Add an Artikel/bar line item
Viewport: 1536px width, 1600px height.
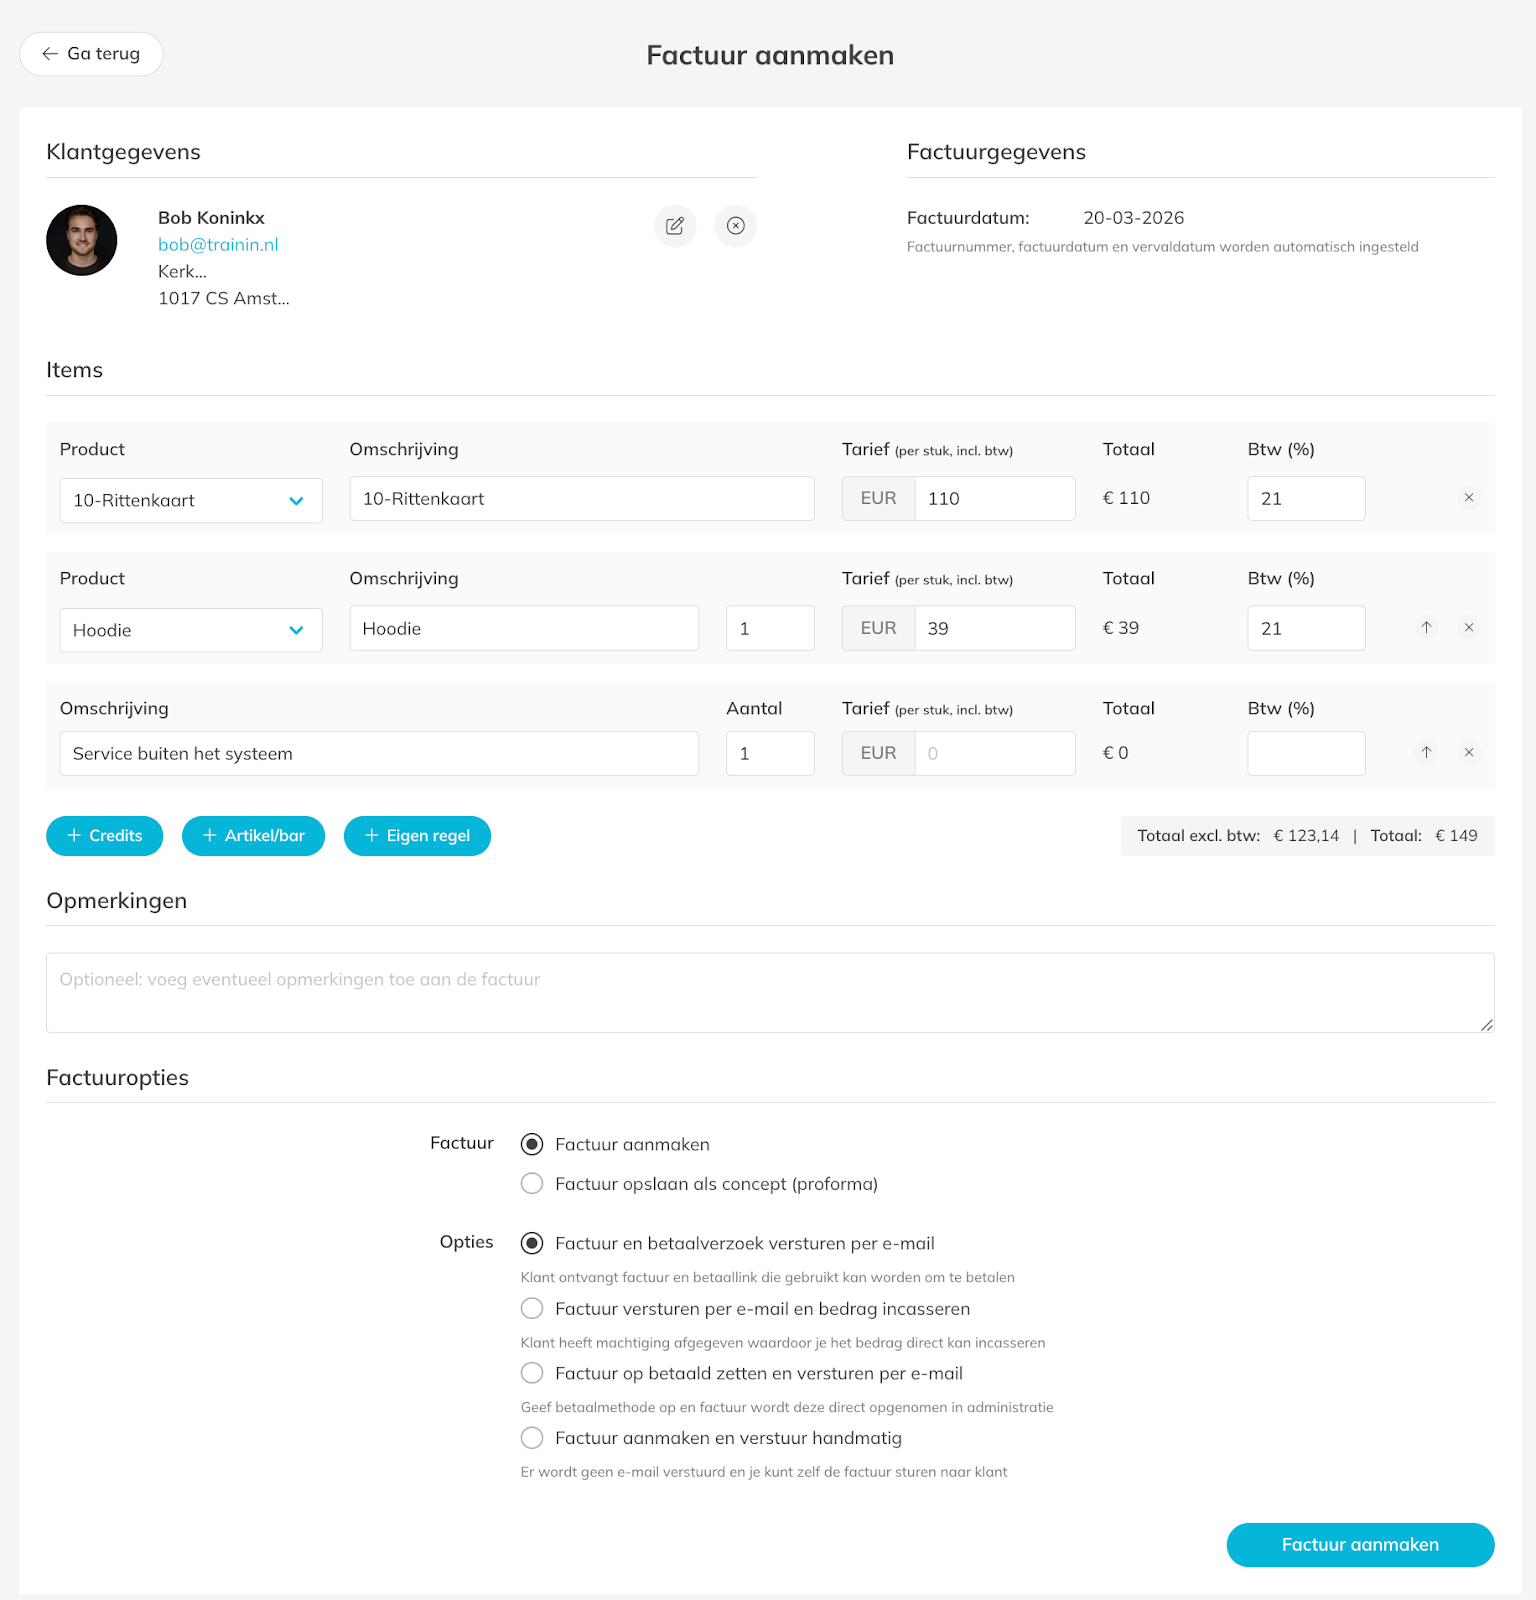(x=254, y=836)
